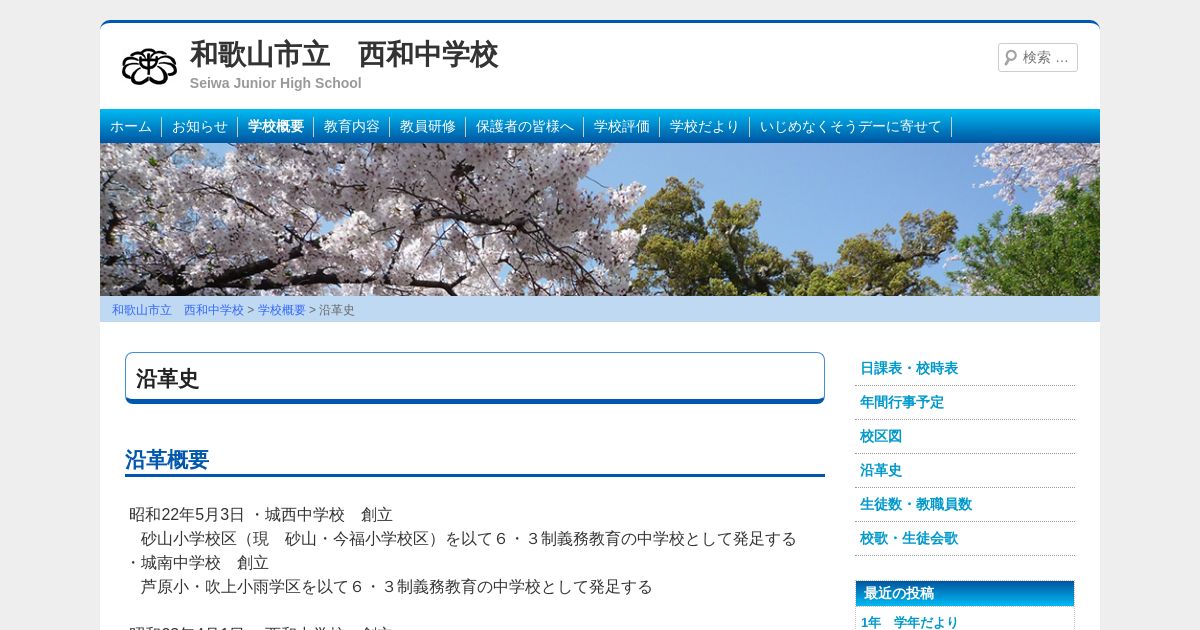Screen dimensions: 1200x630
Task: Click the school crest logo icon
Action: pyautogui.click(x=149, y=66)
